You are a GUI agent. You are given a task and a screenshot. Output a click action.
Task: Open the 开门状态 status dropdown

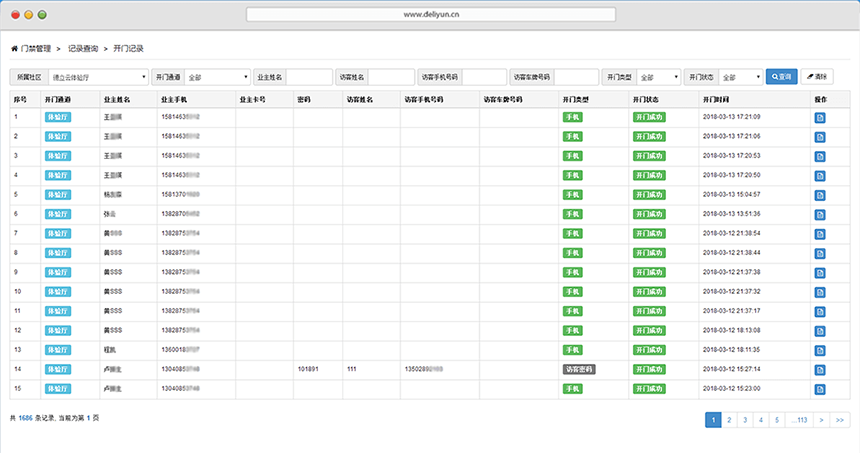click(741, 77)
